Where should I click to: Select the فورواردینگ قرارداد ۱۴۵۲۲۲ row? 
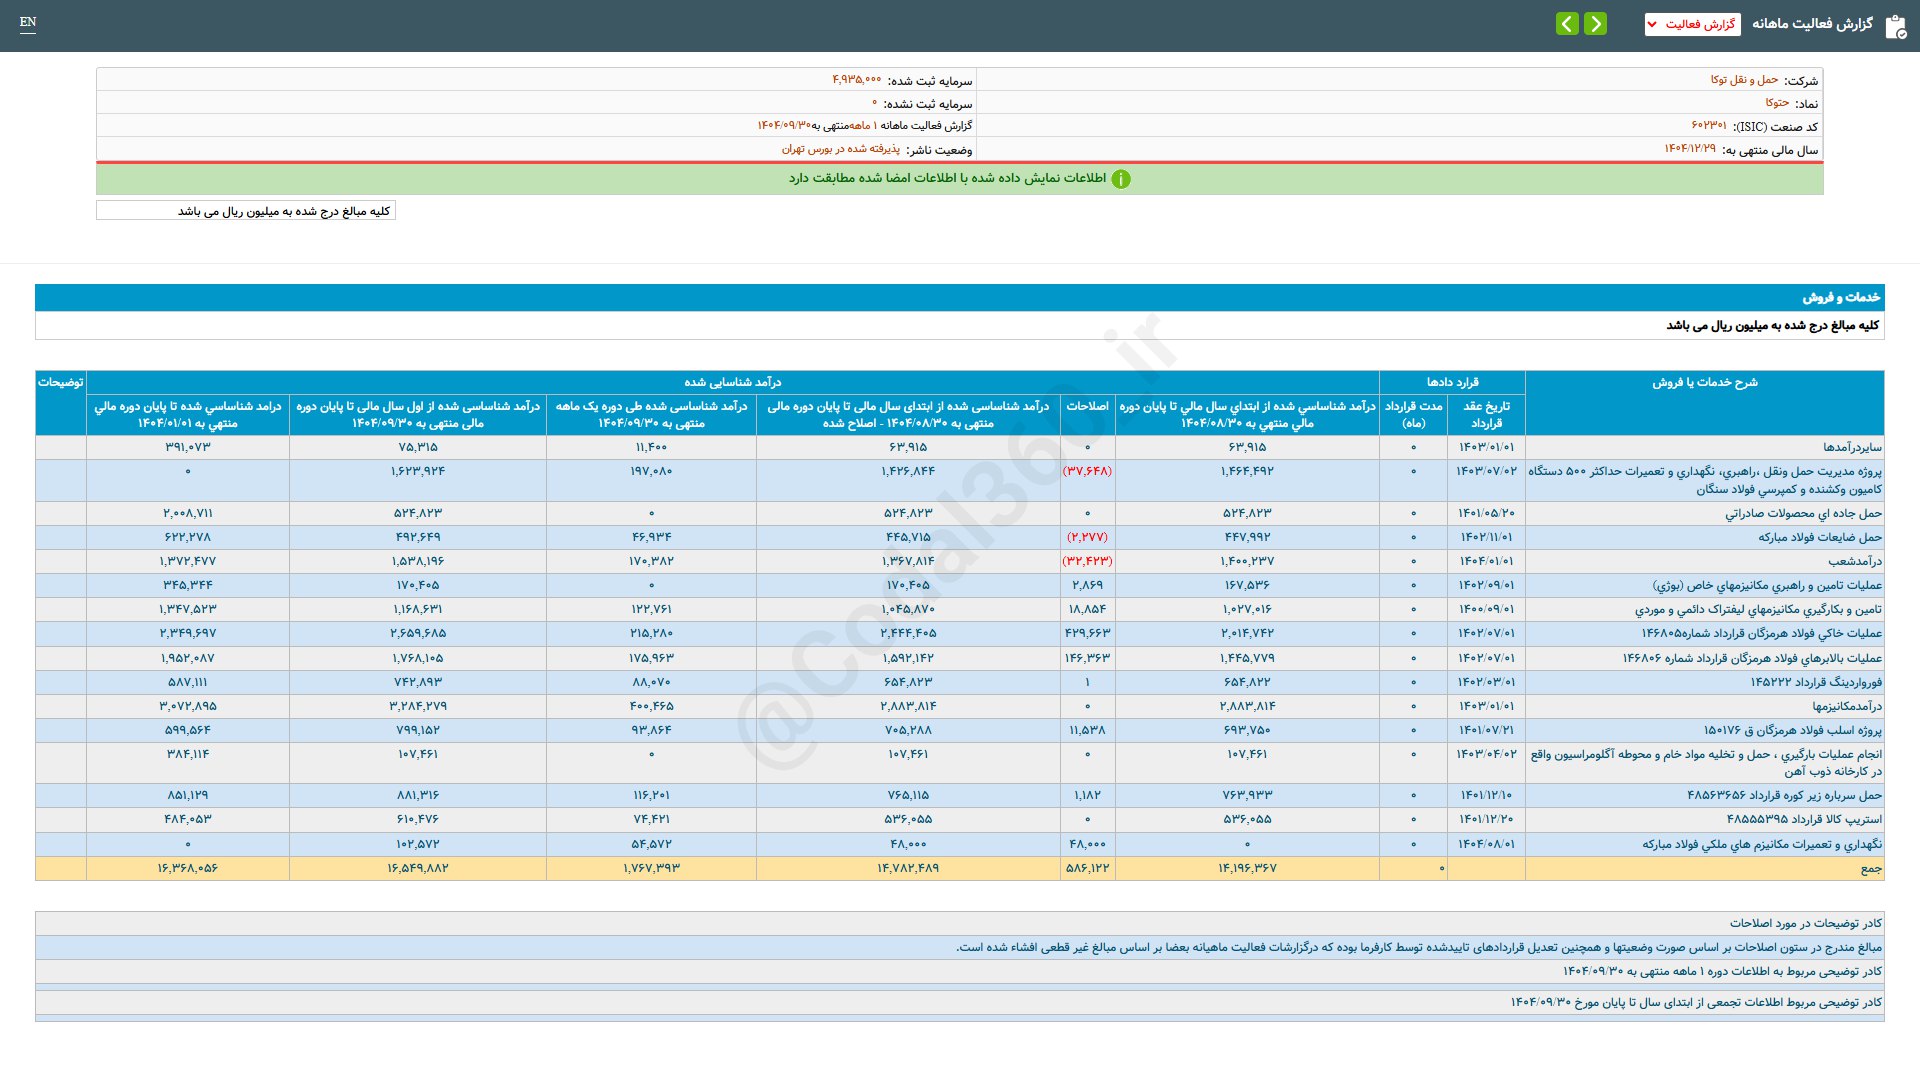coord(1815,682)
